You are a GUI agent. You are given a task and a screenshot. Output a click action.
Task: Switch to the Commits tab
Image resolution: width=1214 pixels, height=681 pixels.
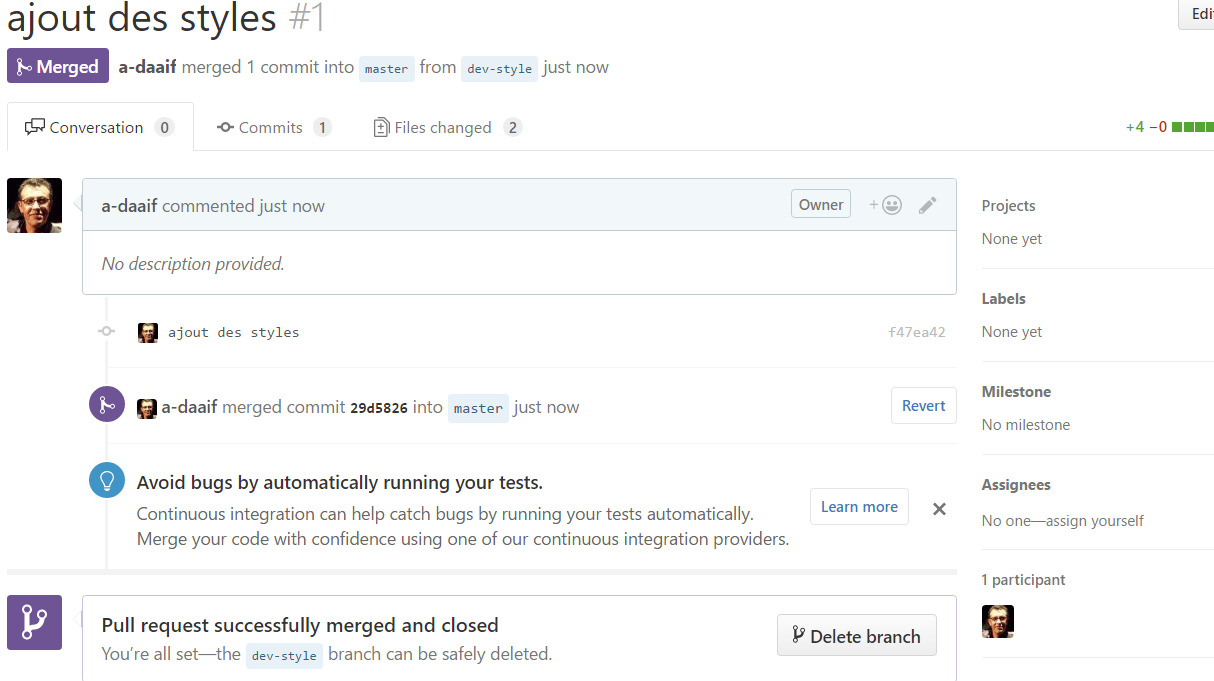pos(273,127)
